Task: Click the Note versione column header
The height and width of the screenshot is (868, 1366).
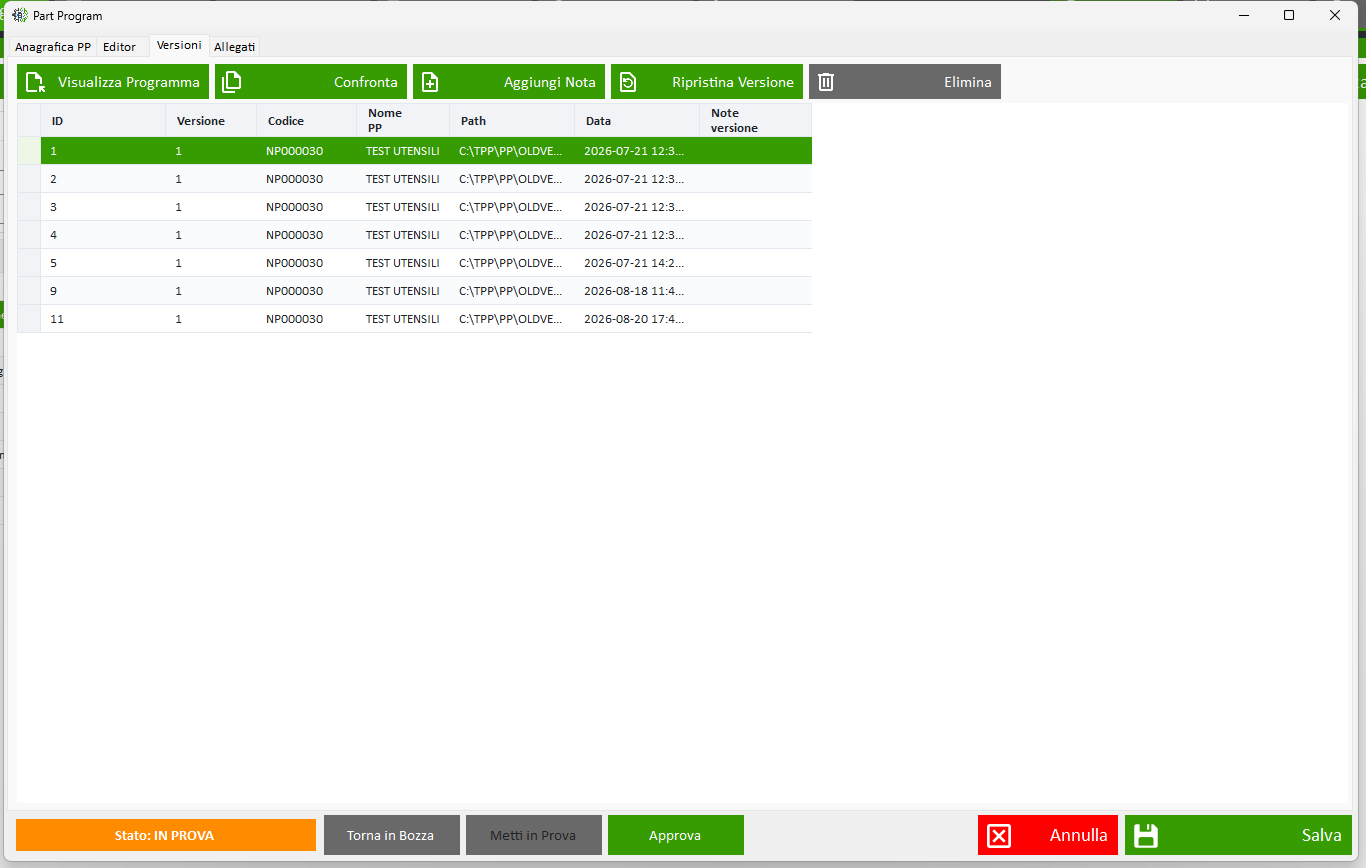Action: (x=755, y=121)
